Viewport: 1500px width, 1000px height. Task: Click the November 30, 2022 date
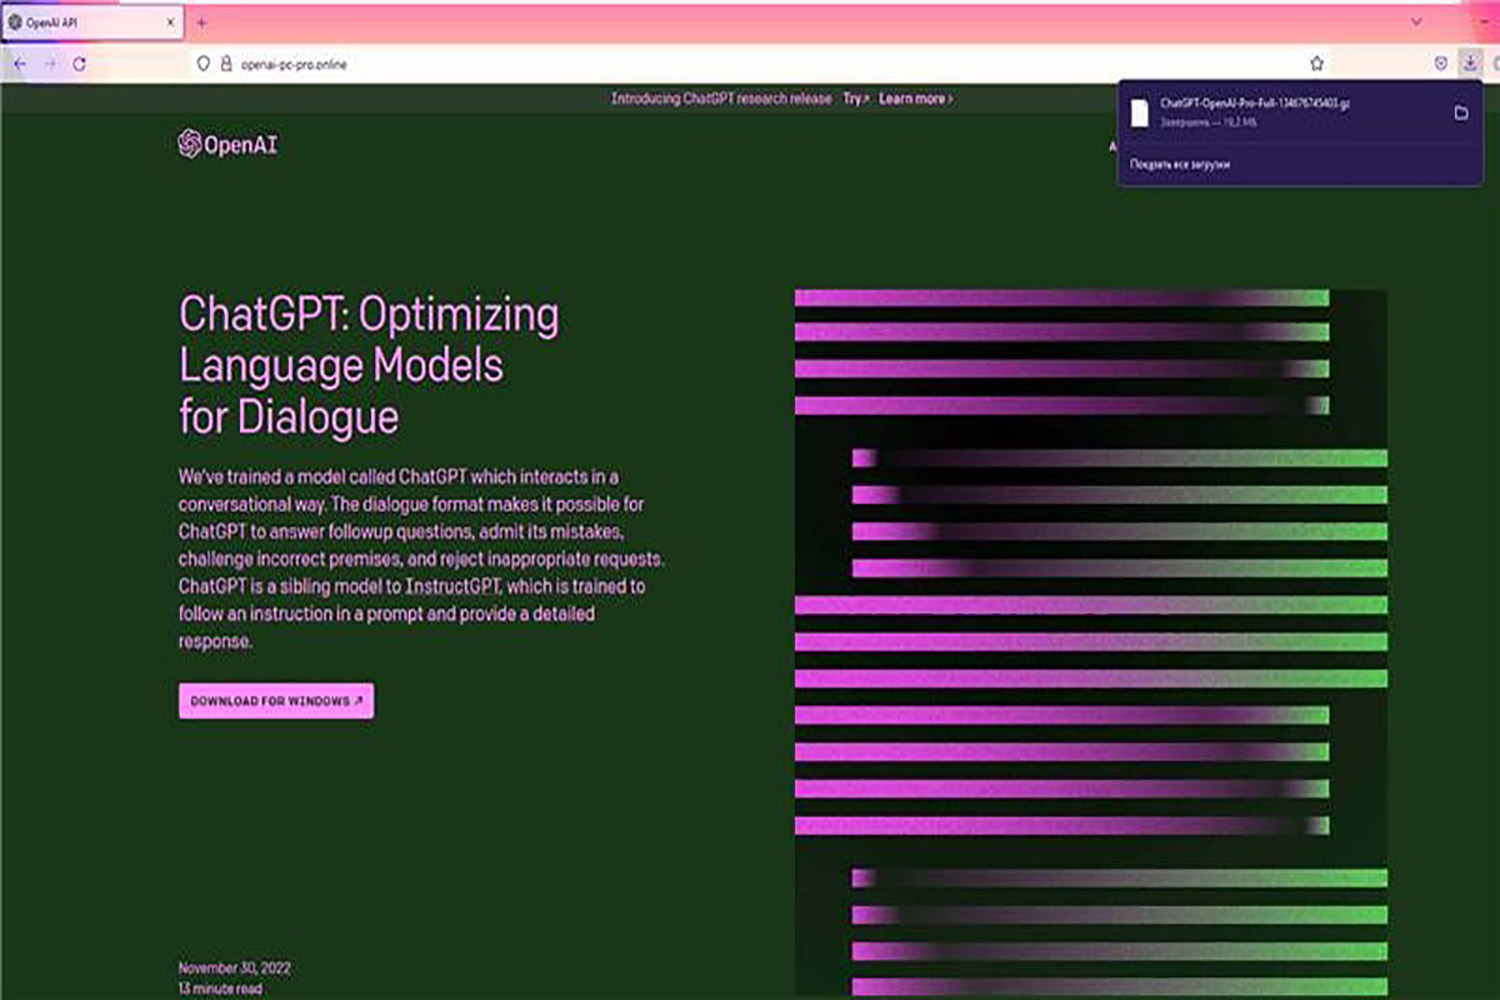235,968
